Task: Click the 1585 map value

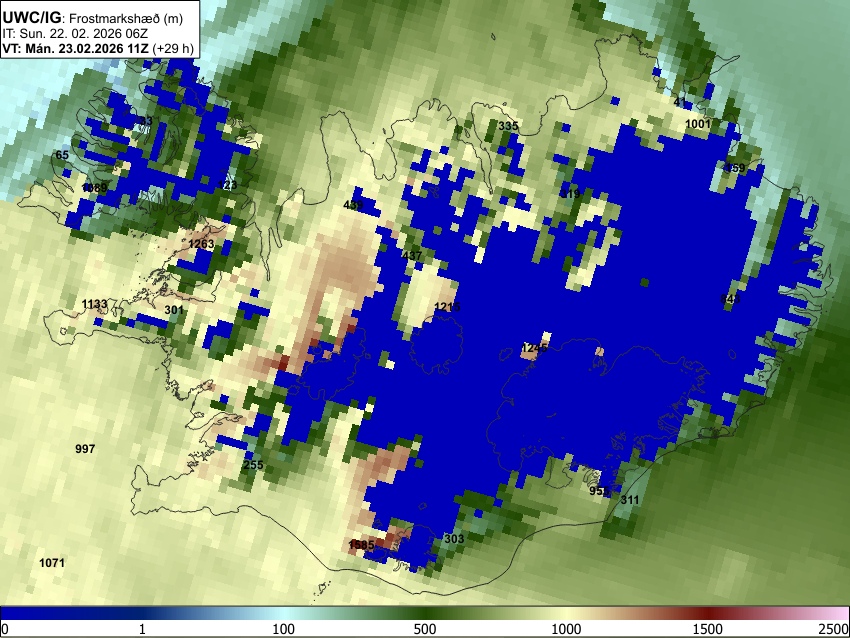Action: (x=361, y=545)
